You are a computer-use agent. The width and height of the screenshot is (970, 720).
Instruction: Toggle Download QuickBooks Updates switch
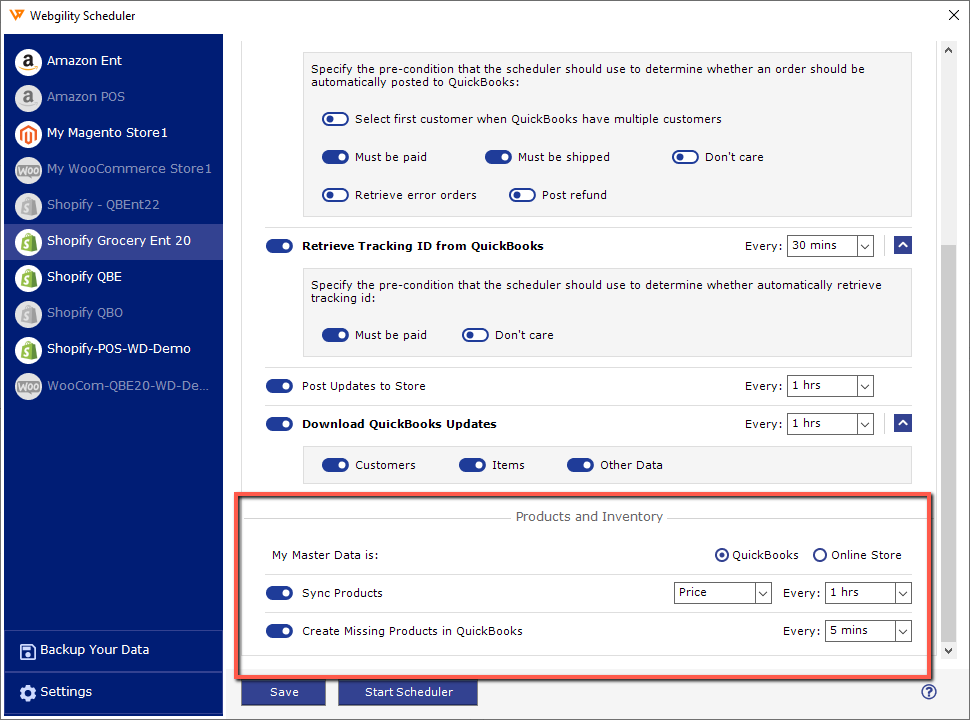[x=279, y=424]
